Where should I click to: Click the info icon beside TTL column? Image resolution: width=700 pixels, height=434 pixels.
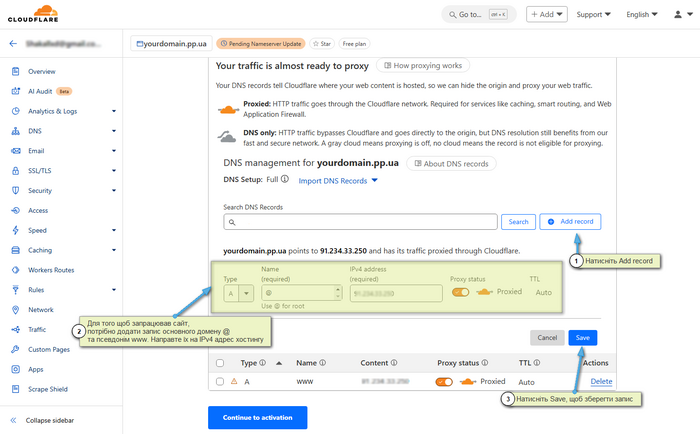pos(537,363)
